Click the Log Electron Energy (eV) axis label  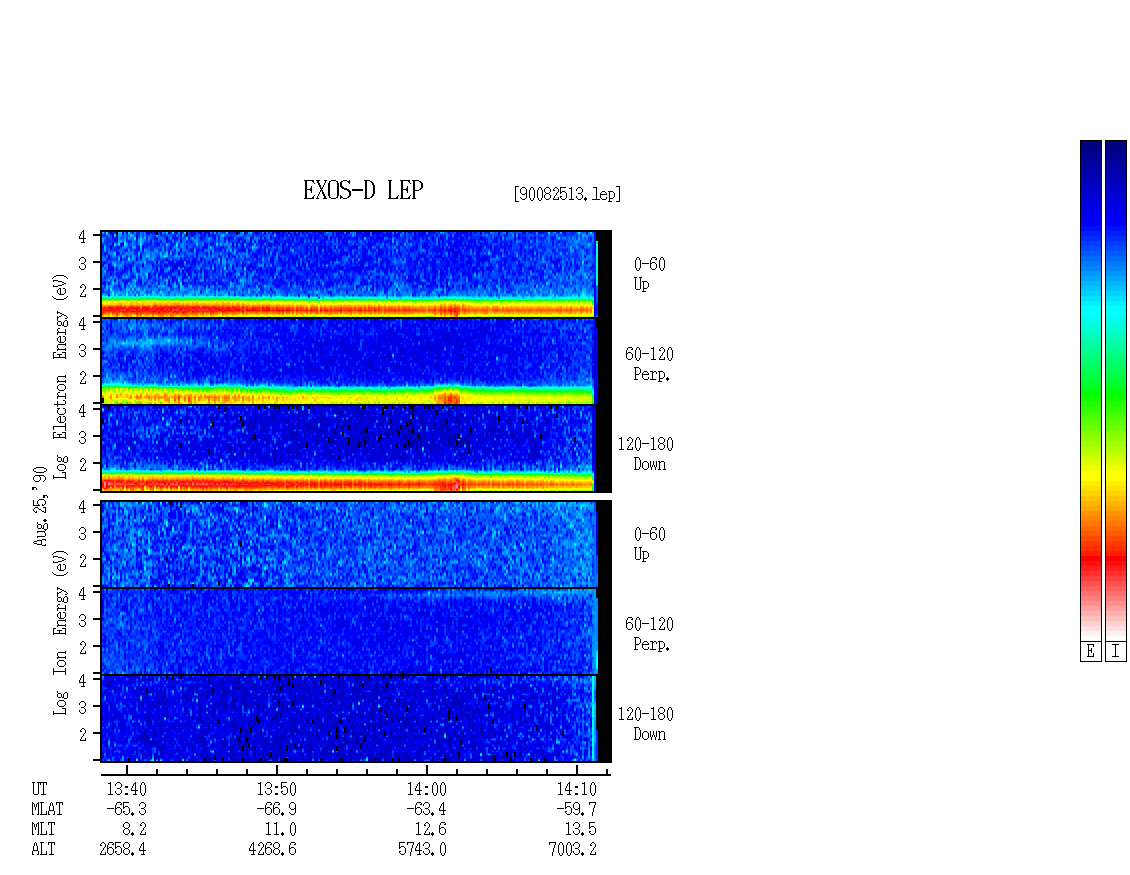(x=60, y=376)
